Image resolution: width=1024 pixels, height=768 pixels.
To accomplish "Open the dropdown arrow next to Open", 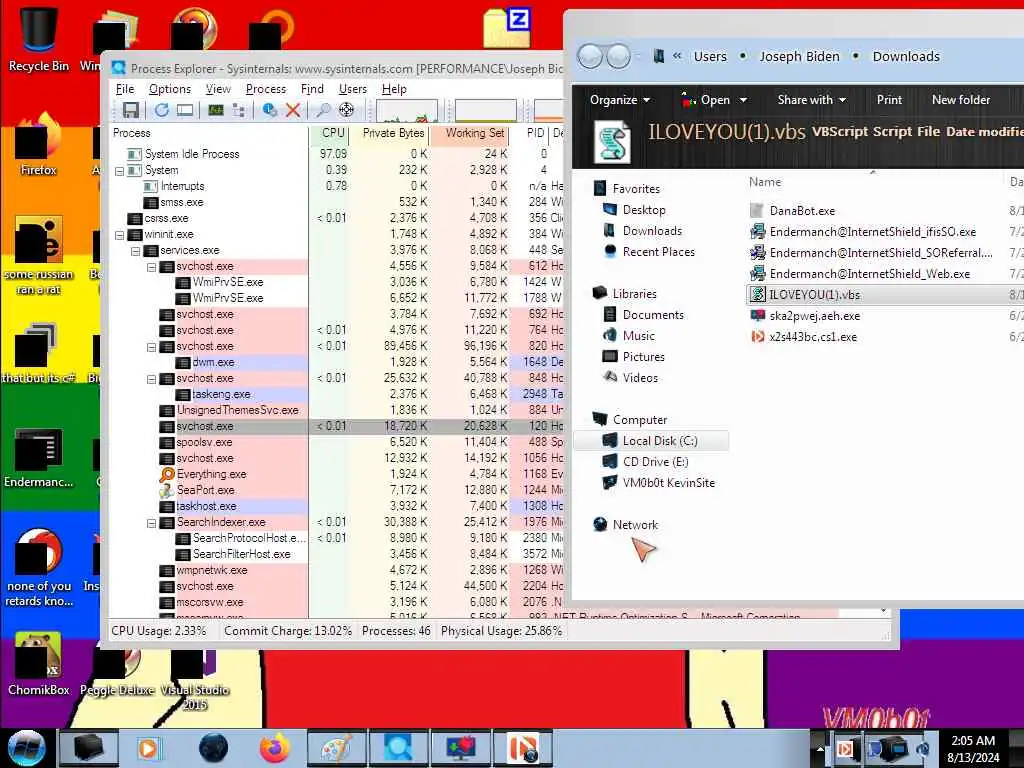I will (x=743, y=100).
